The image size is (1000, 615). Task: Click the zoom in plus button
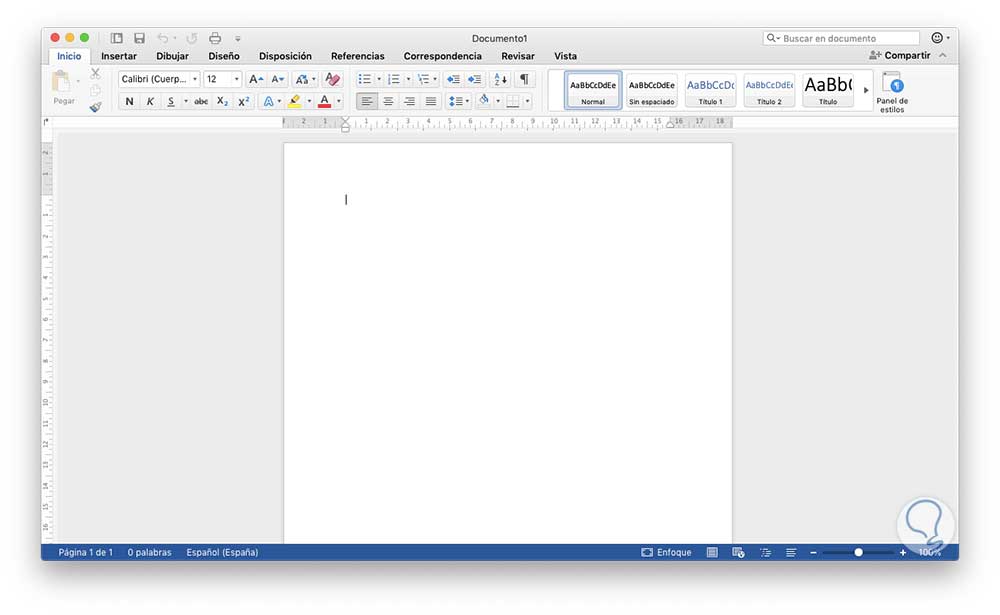[902, 552]
